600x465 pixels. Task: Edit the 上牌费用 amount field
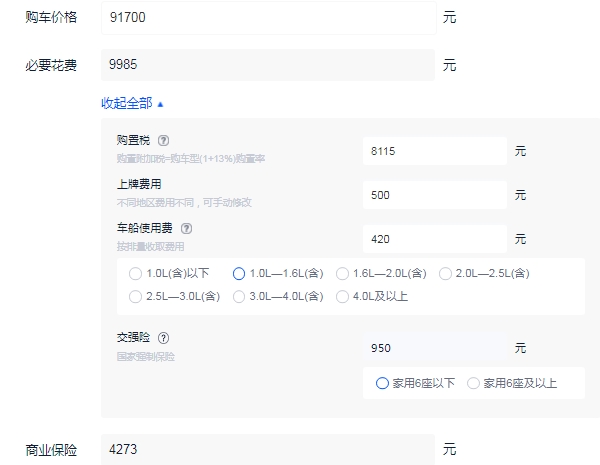[x=434, y=195]
